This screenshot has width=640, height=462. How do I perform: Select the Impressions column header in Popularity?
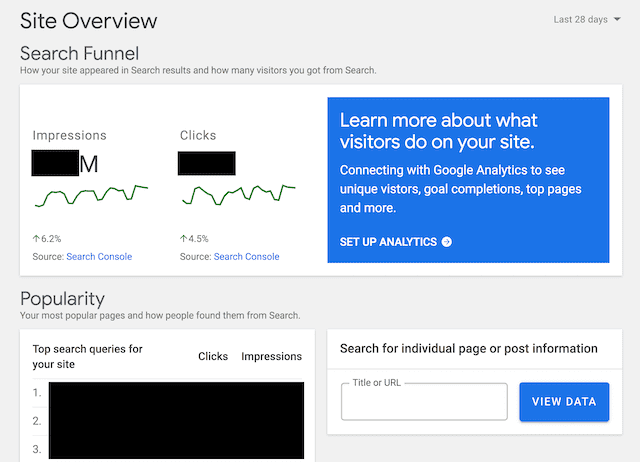coord(271,356)
